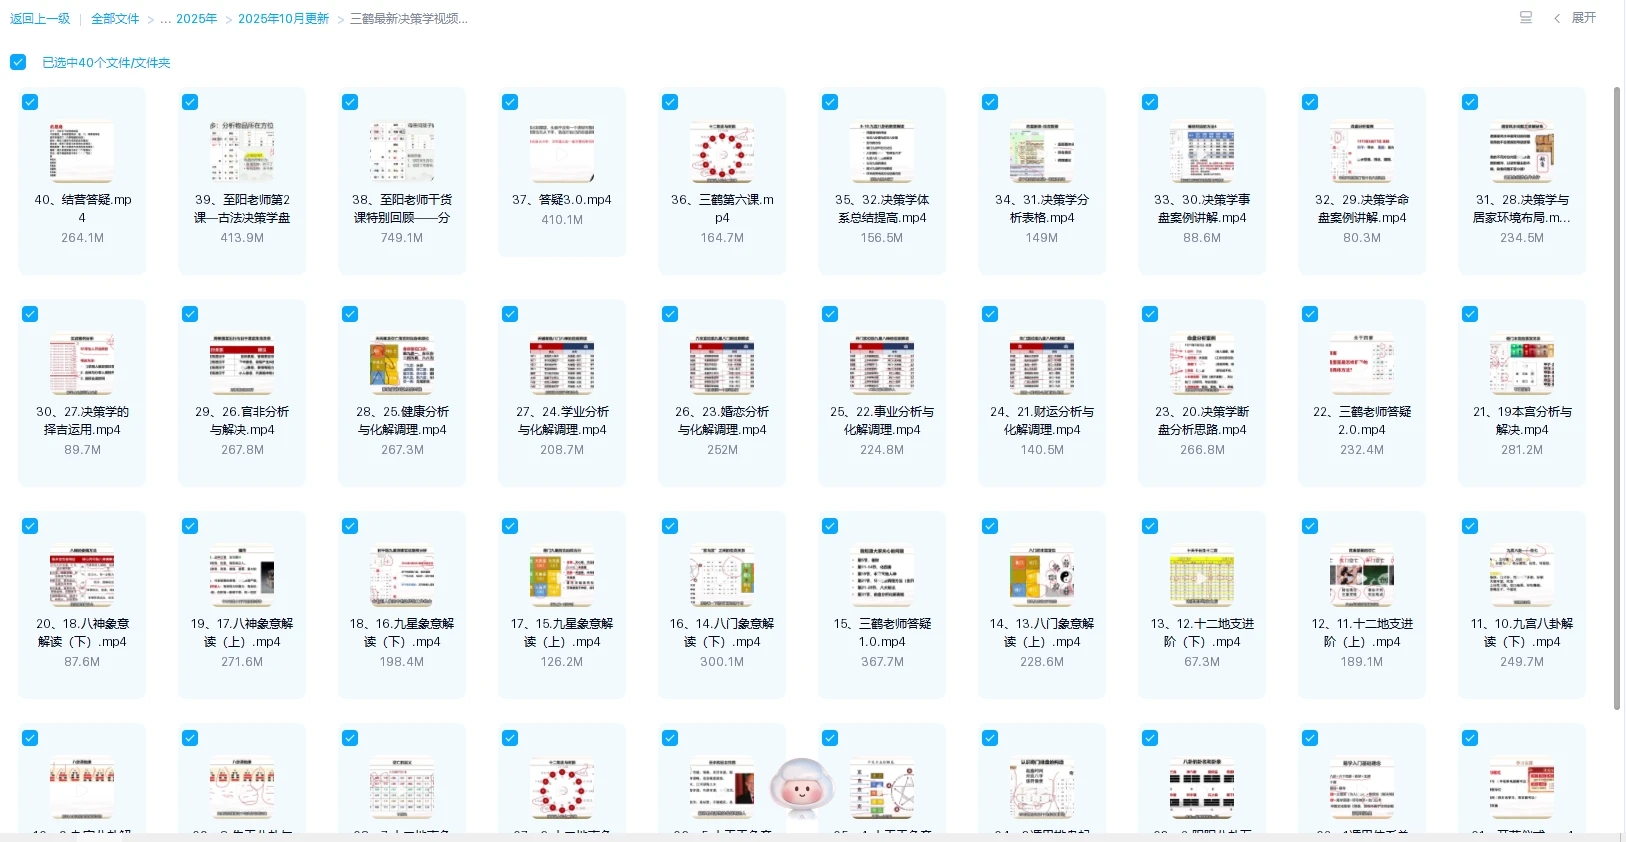
Task: Click the vertical scrollbar on the right
Action: coord(1617,398)
